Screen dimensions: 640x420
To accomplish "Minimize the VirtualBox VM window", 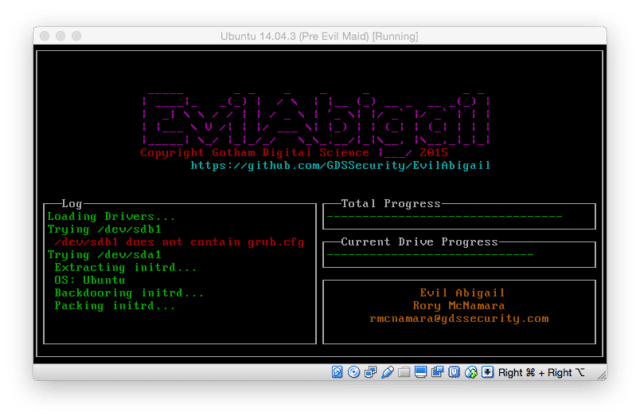I will click(x=60, y=36).
